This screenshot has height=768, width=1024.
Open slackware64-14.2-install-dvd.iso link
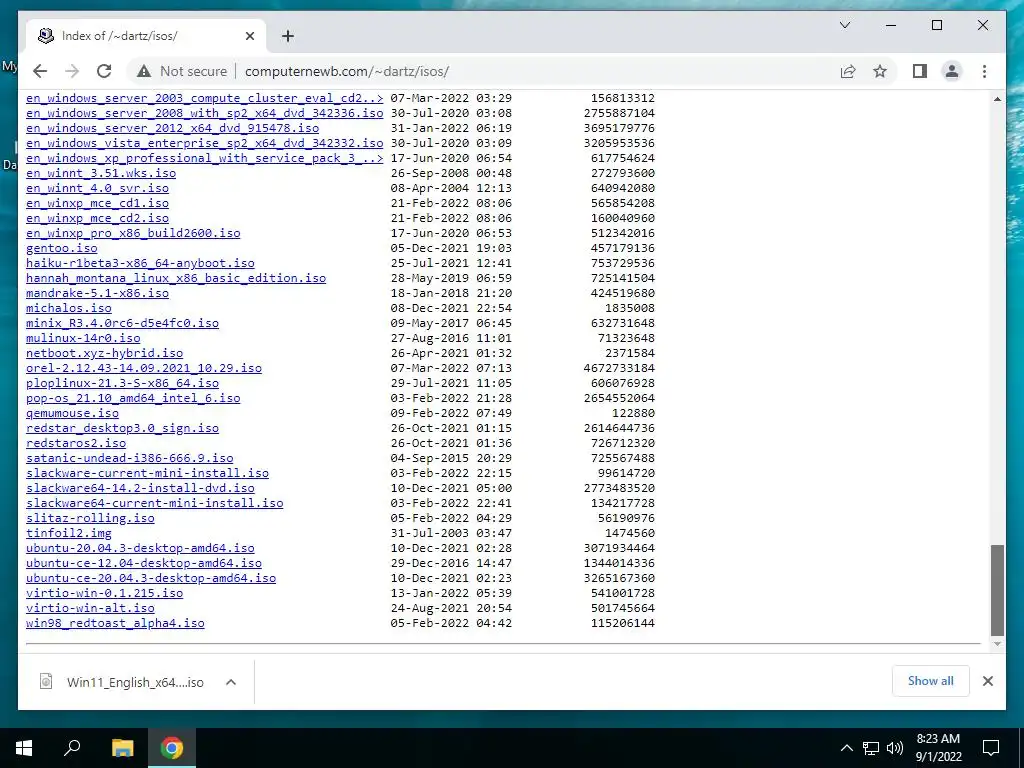coord(140,488)
